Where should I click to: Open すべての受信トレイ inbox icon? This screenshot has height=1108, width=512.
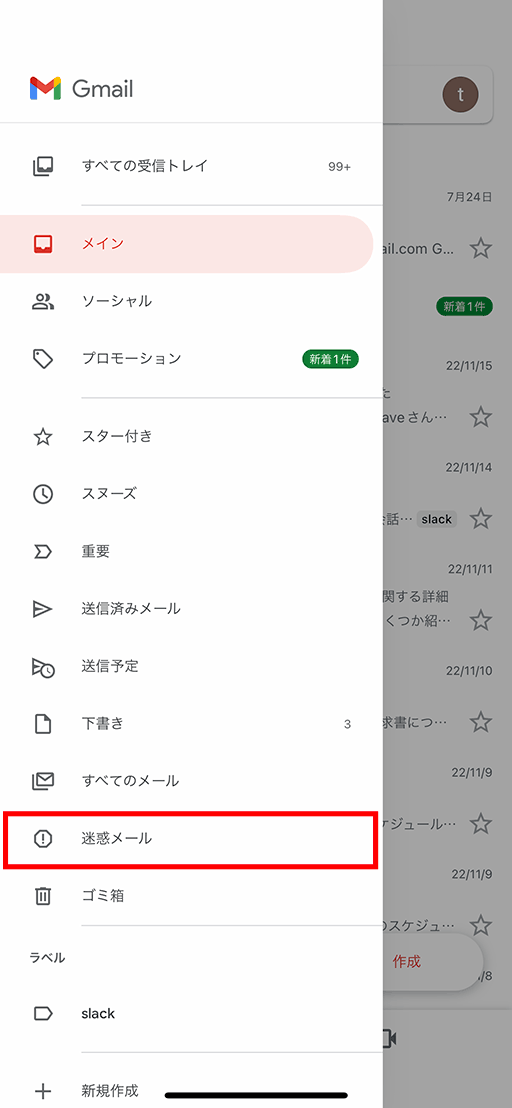point(43,167)
